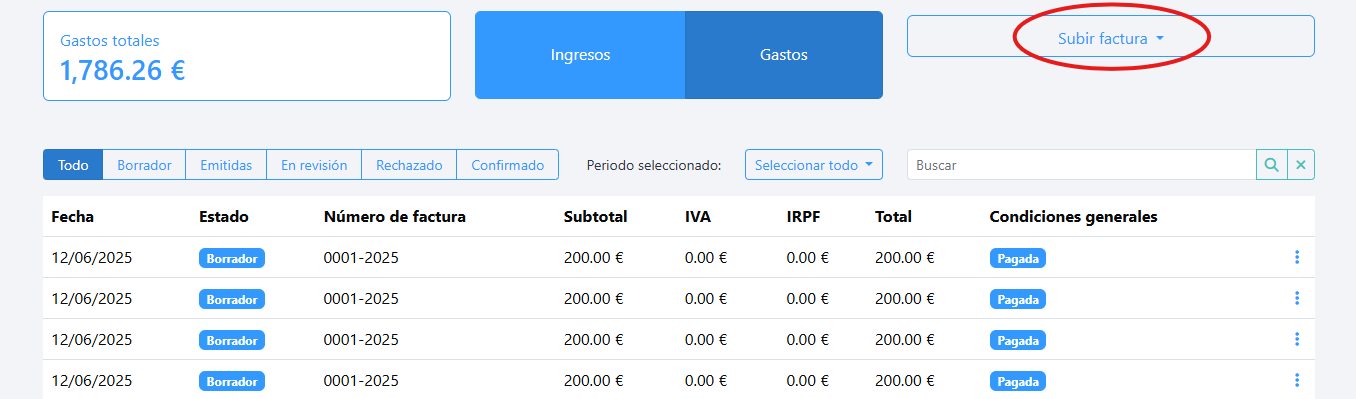Click the Borrador badge in first row

coord(232,258)
